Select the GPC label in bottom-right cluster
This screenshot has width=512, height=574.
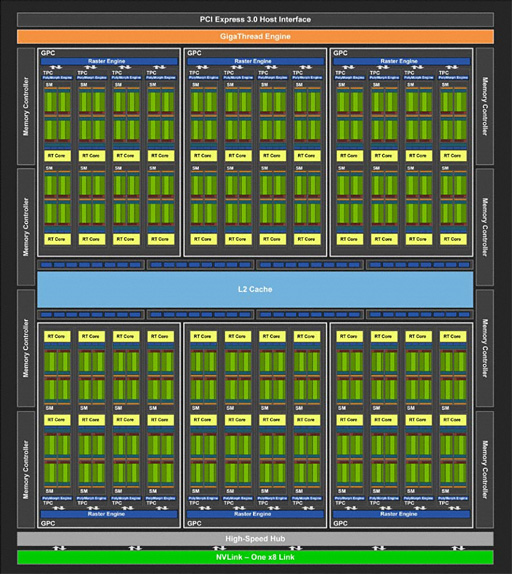pyautogui.click(x=340, y=523)
